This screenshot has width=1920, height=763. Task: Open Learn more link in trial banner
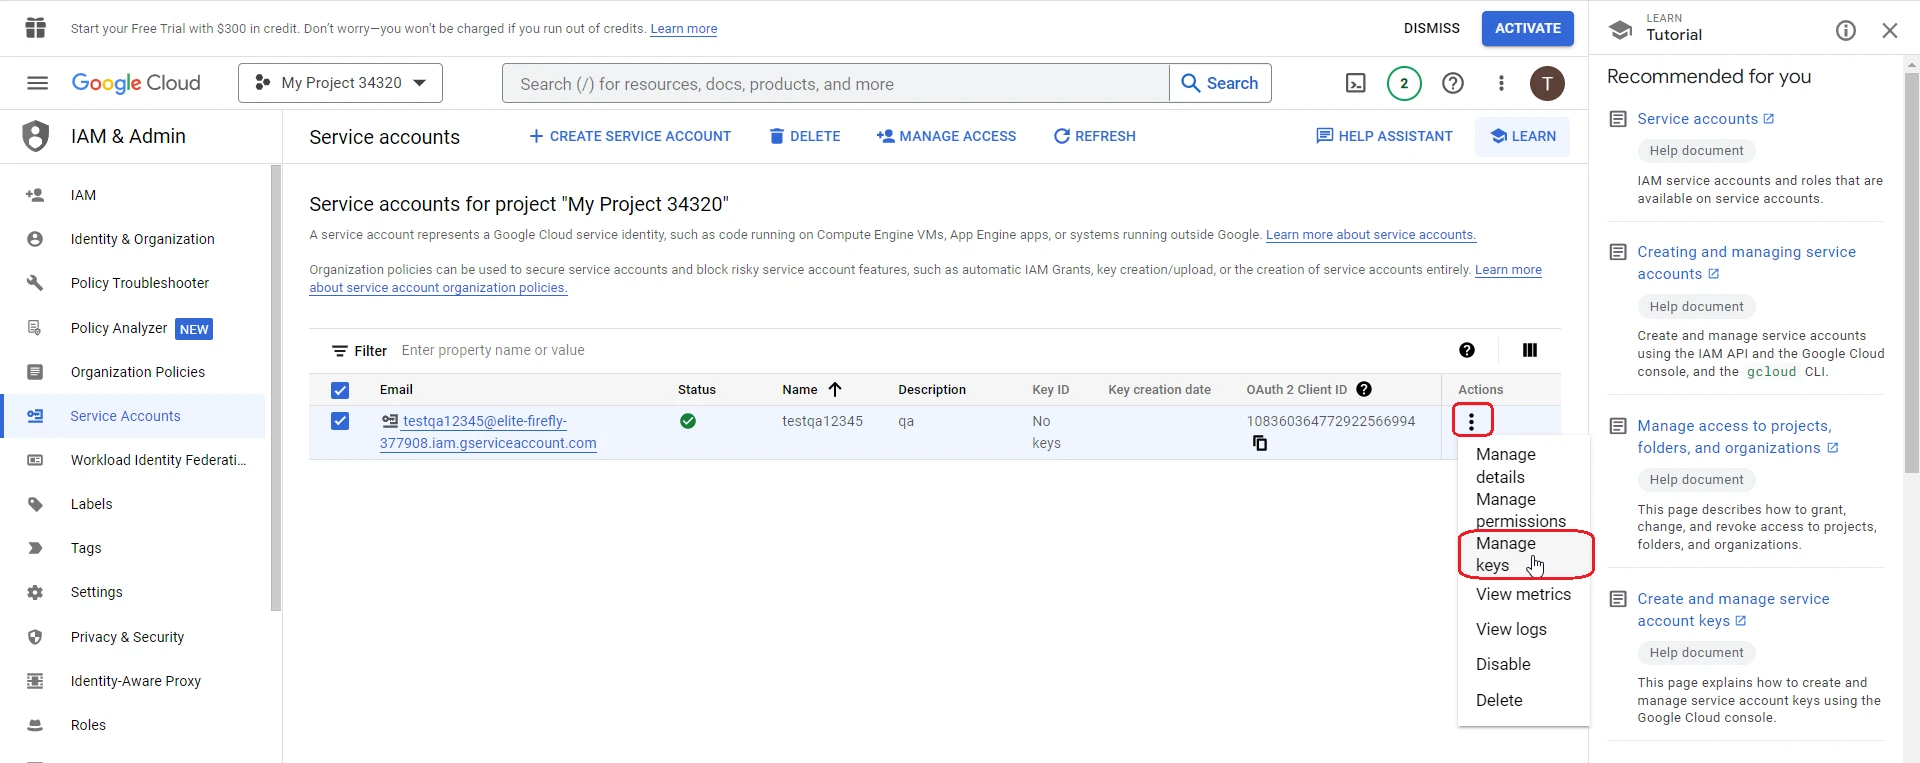[683, 29]
